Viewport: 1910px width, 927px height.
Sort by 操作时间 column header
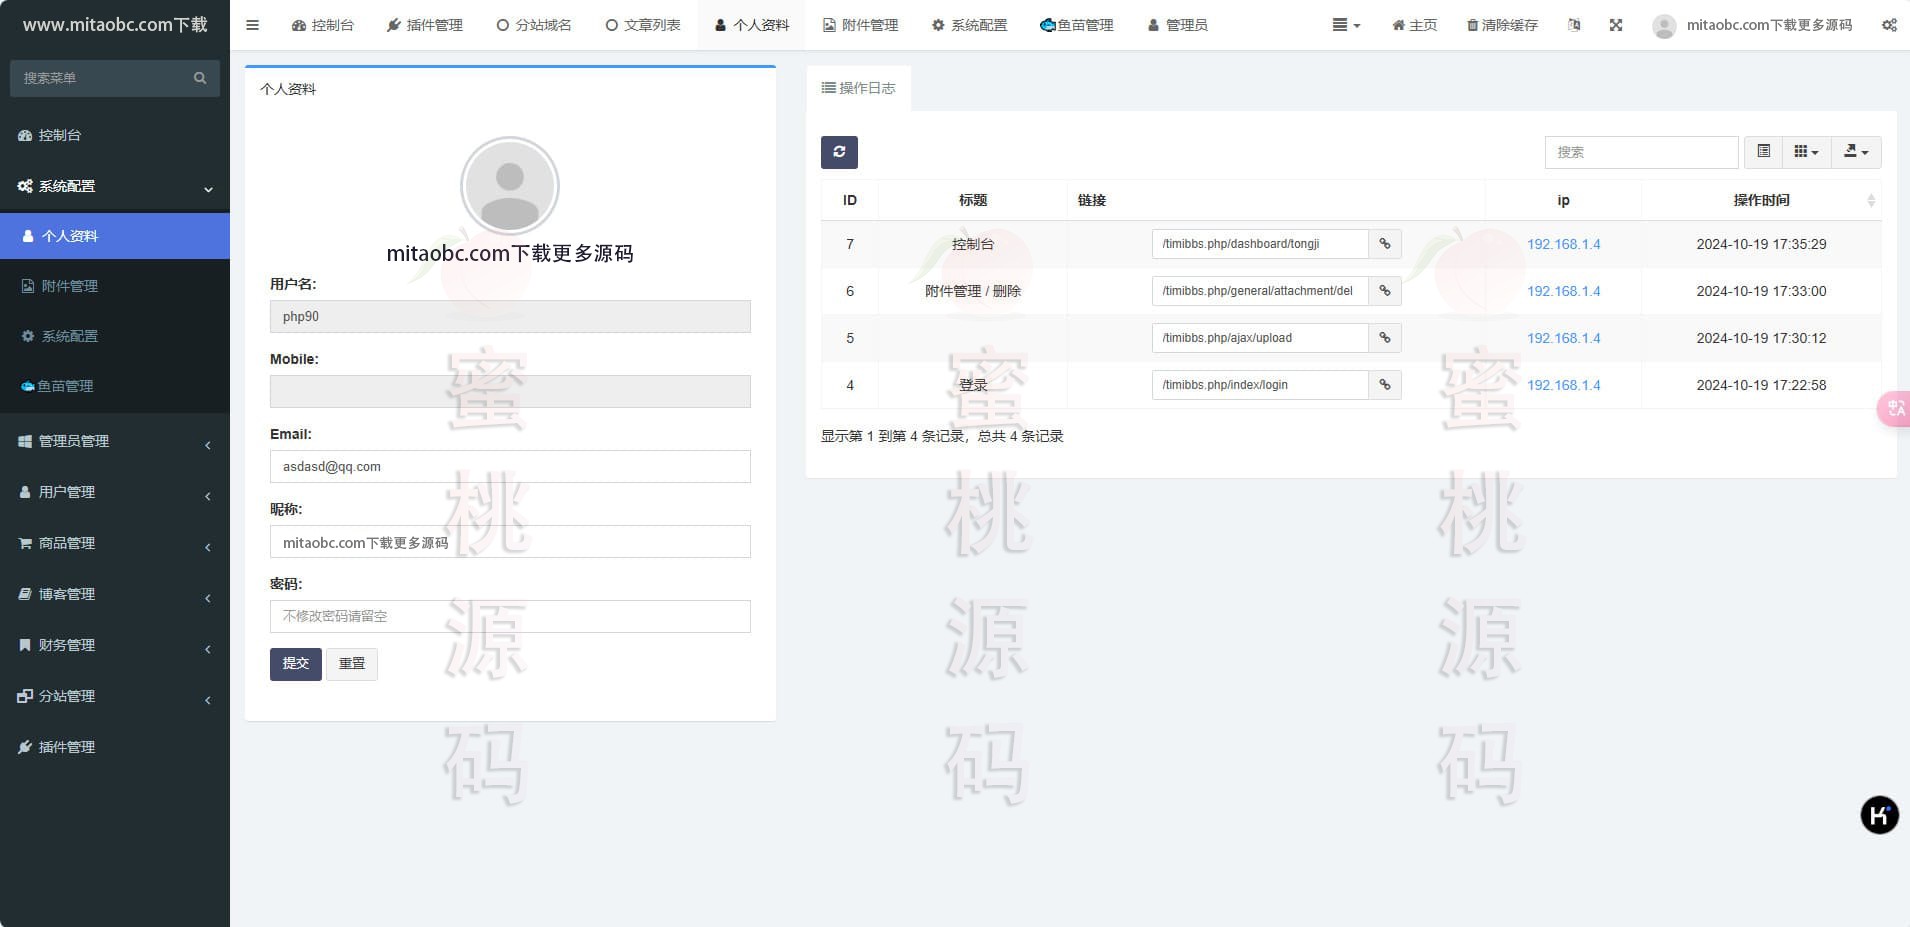1761,200
